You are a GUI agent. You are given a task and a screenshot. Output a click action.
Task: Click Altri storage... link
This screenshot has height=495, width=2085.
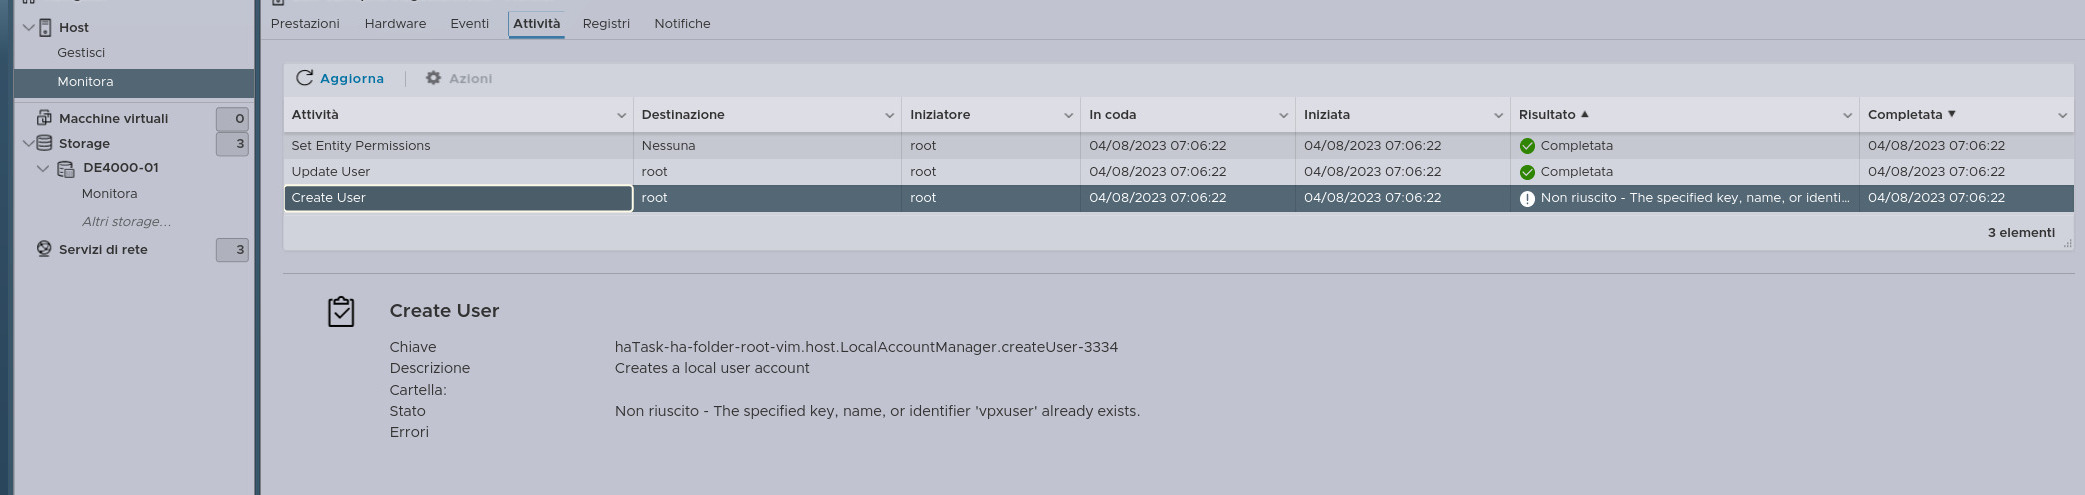pos(126,221)
